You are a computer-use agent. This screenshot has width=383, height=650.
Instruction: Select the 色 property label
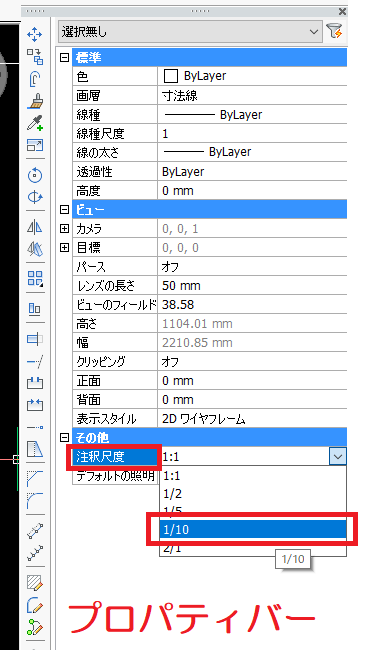coord(115,76)
